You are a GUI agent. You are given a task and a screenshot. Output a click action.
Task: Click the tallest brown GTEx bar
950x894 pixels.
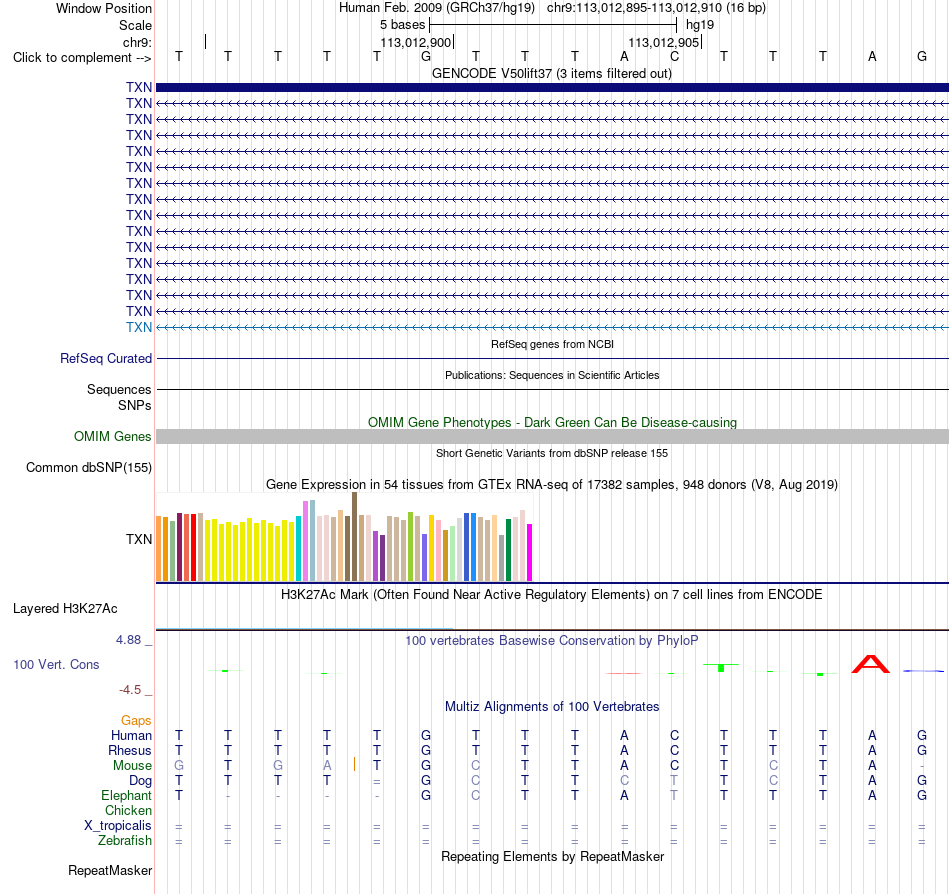pyautogui.click(x=354, y=537)
